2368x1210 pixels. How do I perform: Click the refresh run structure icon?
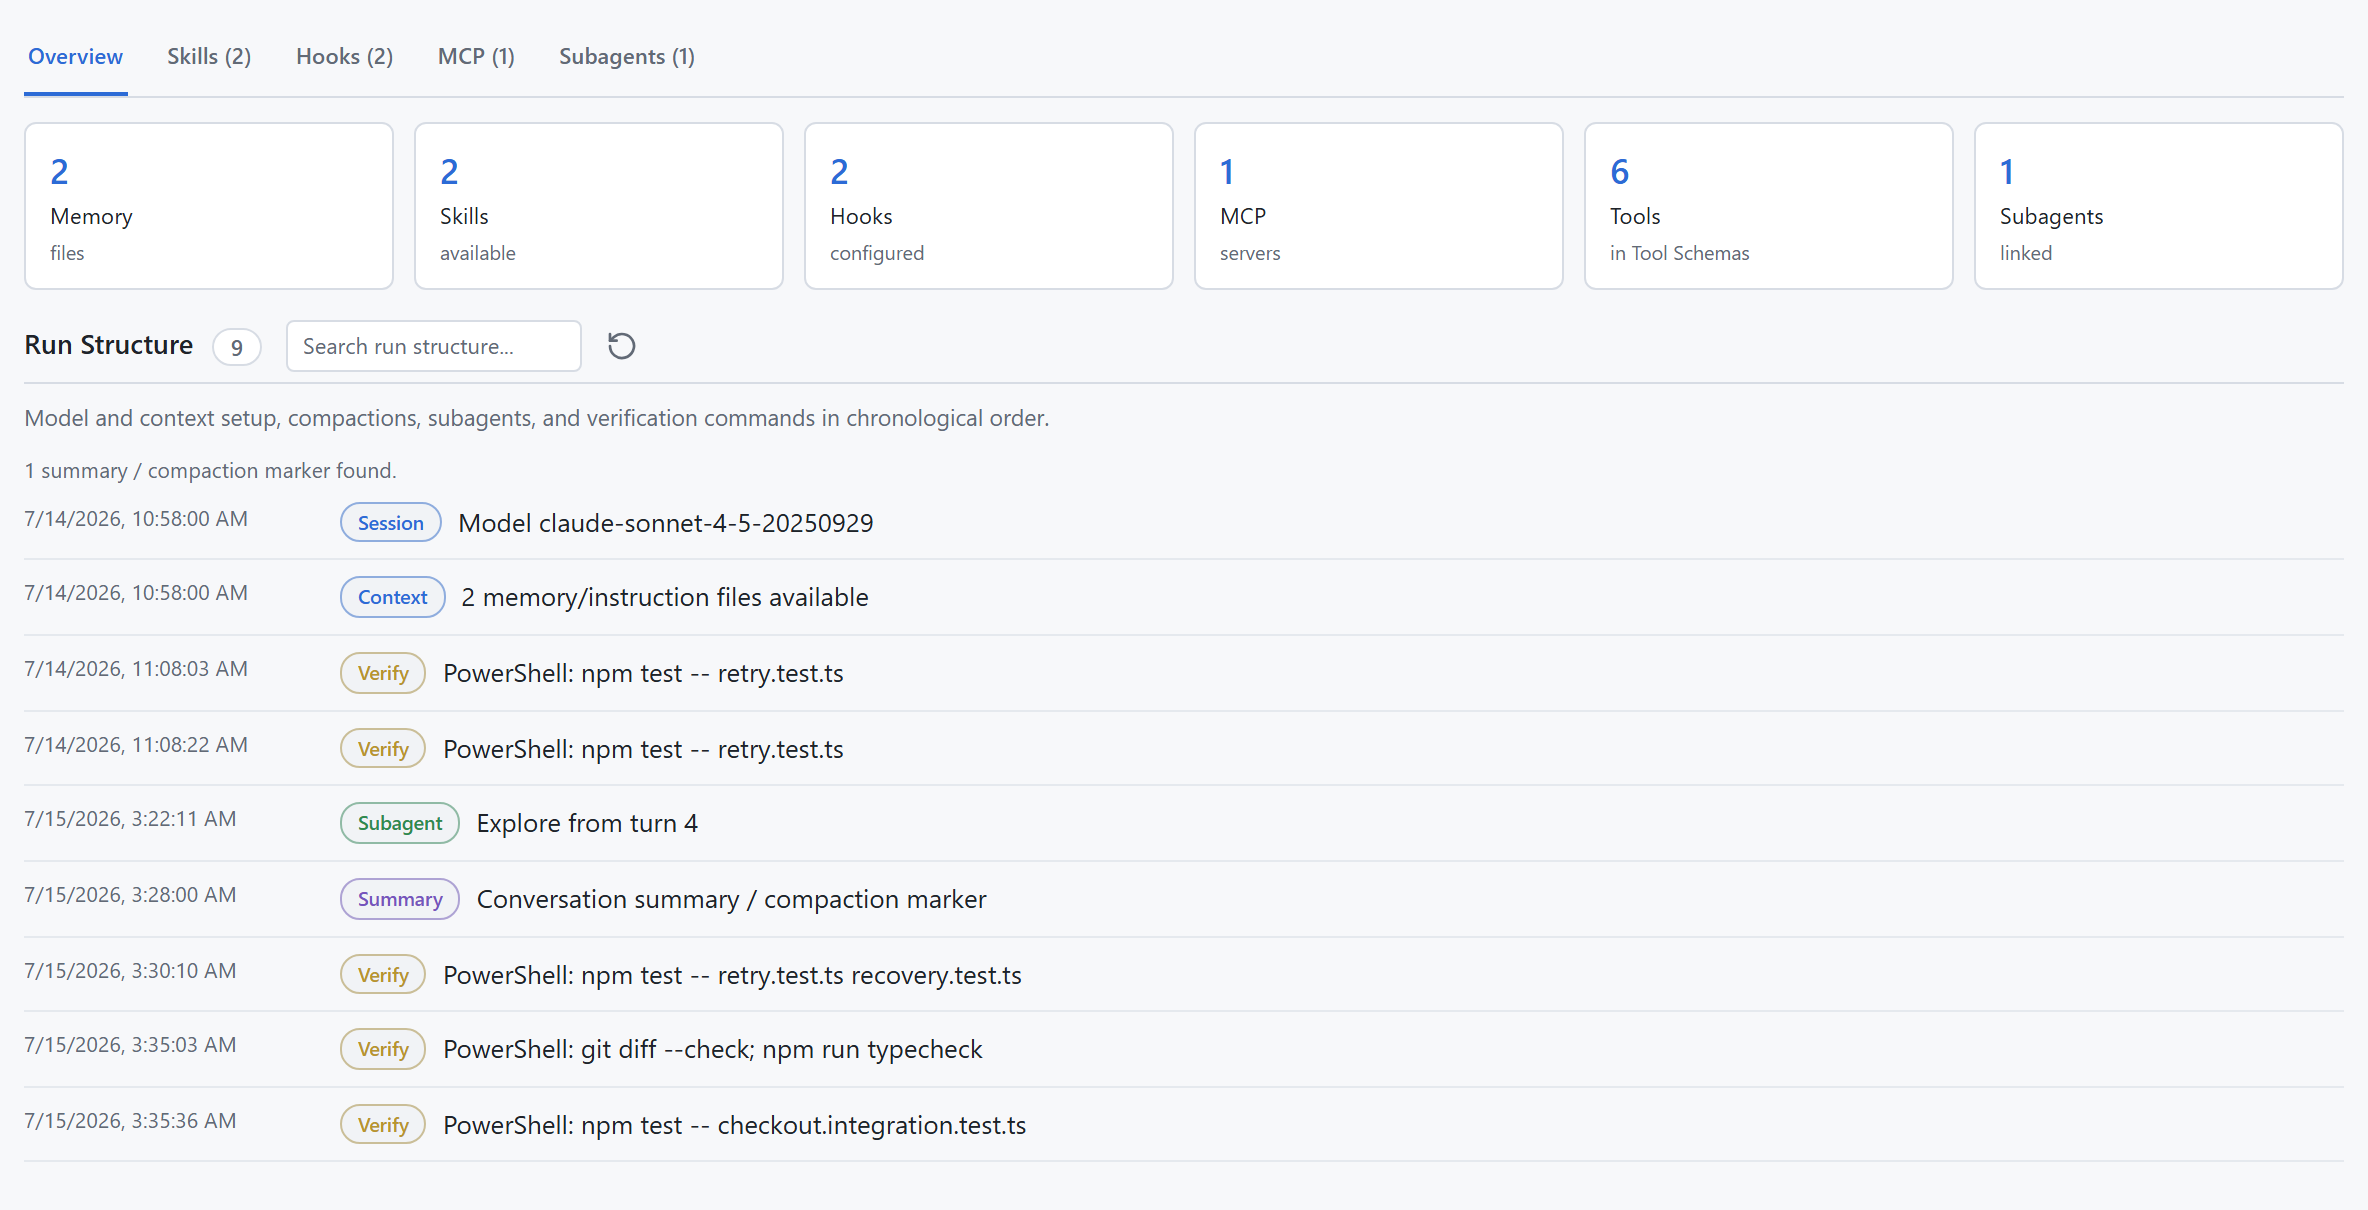[621, 346]
